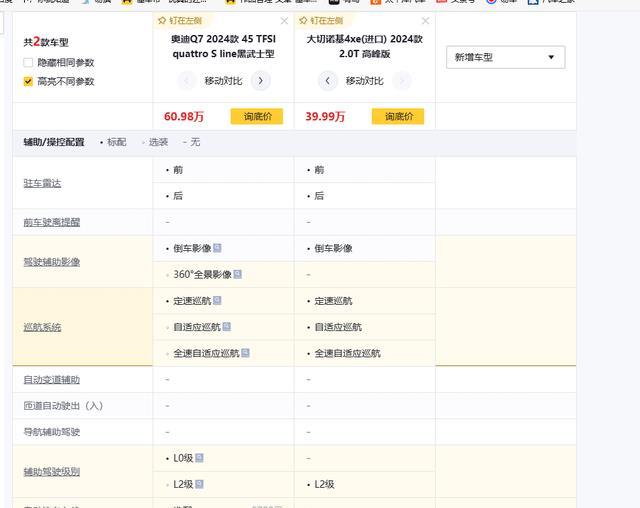Click the 选装 legend entry
This screenshot has height=508, width=640.
(155, 142)
